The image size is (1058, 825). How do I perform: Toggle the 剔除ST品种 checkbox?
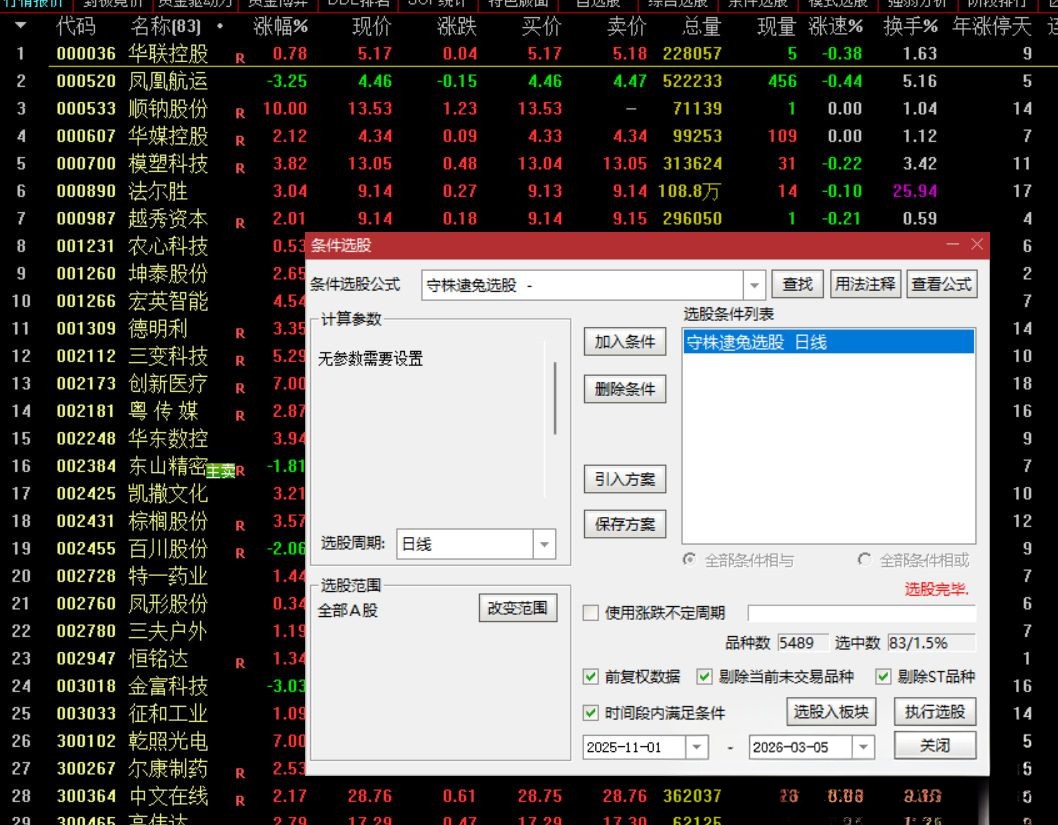[883, 677]
